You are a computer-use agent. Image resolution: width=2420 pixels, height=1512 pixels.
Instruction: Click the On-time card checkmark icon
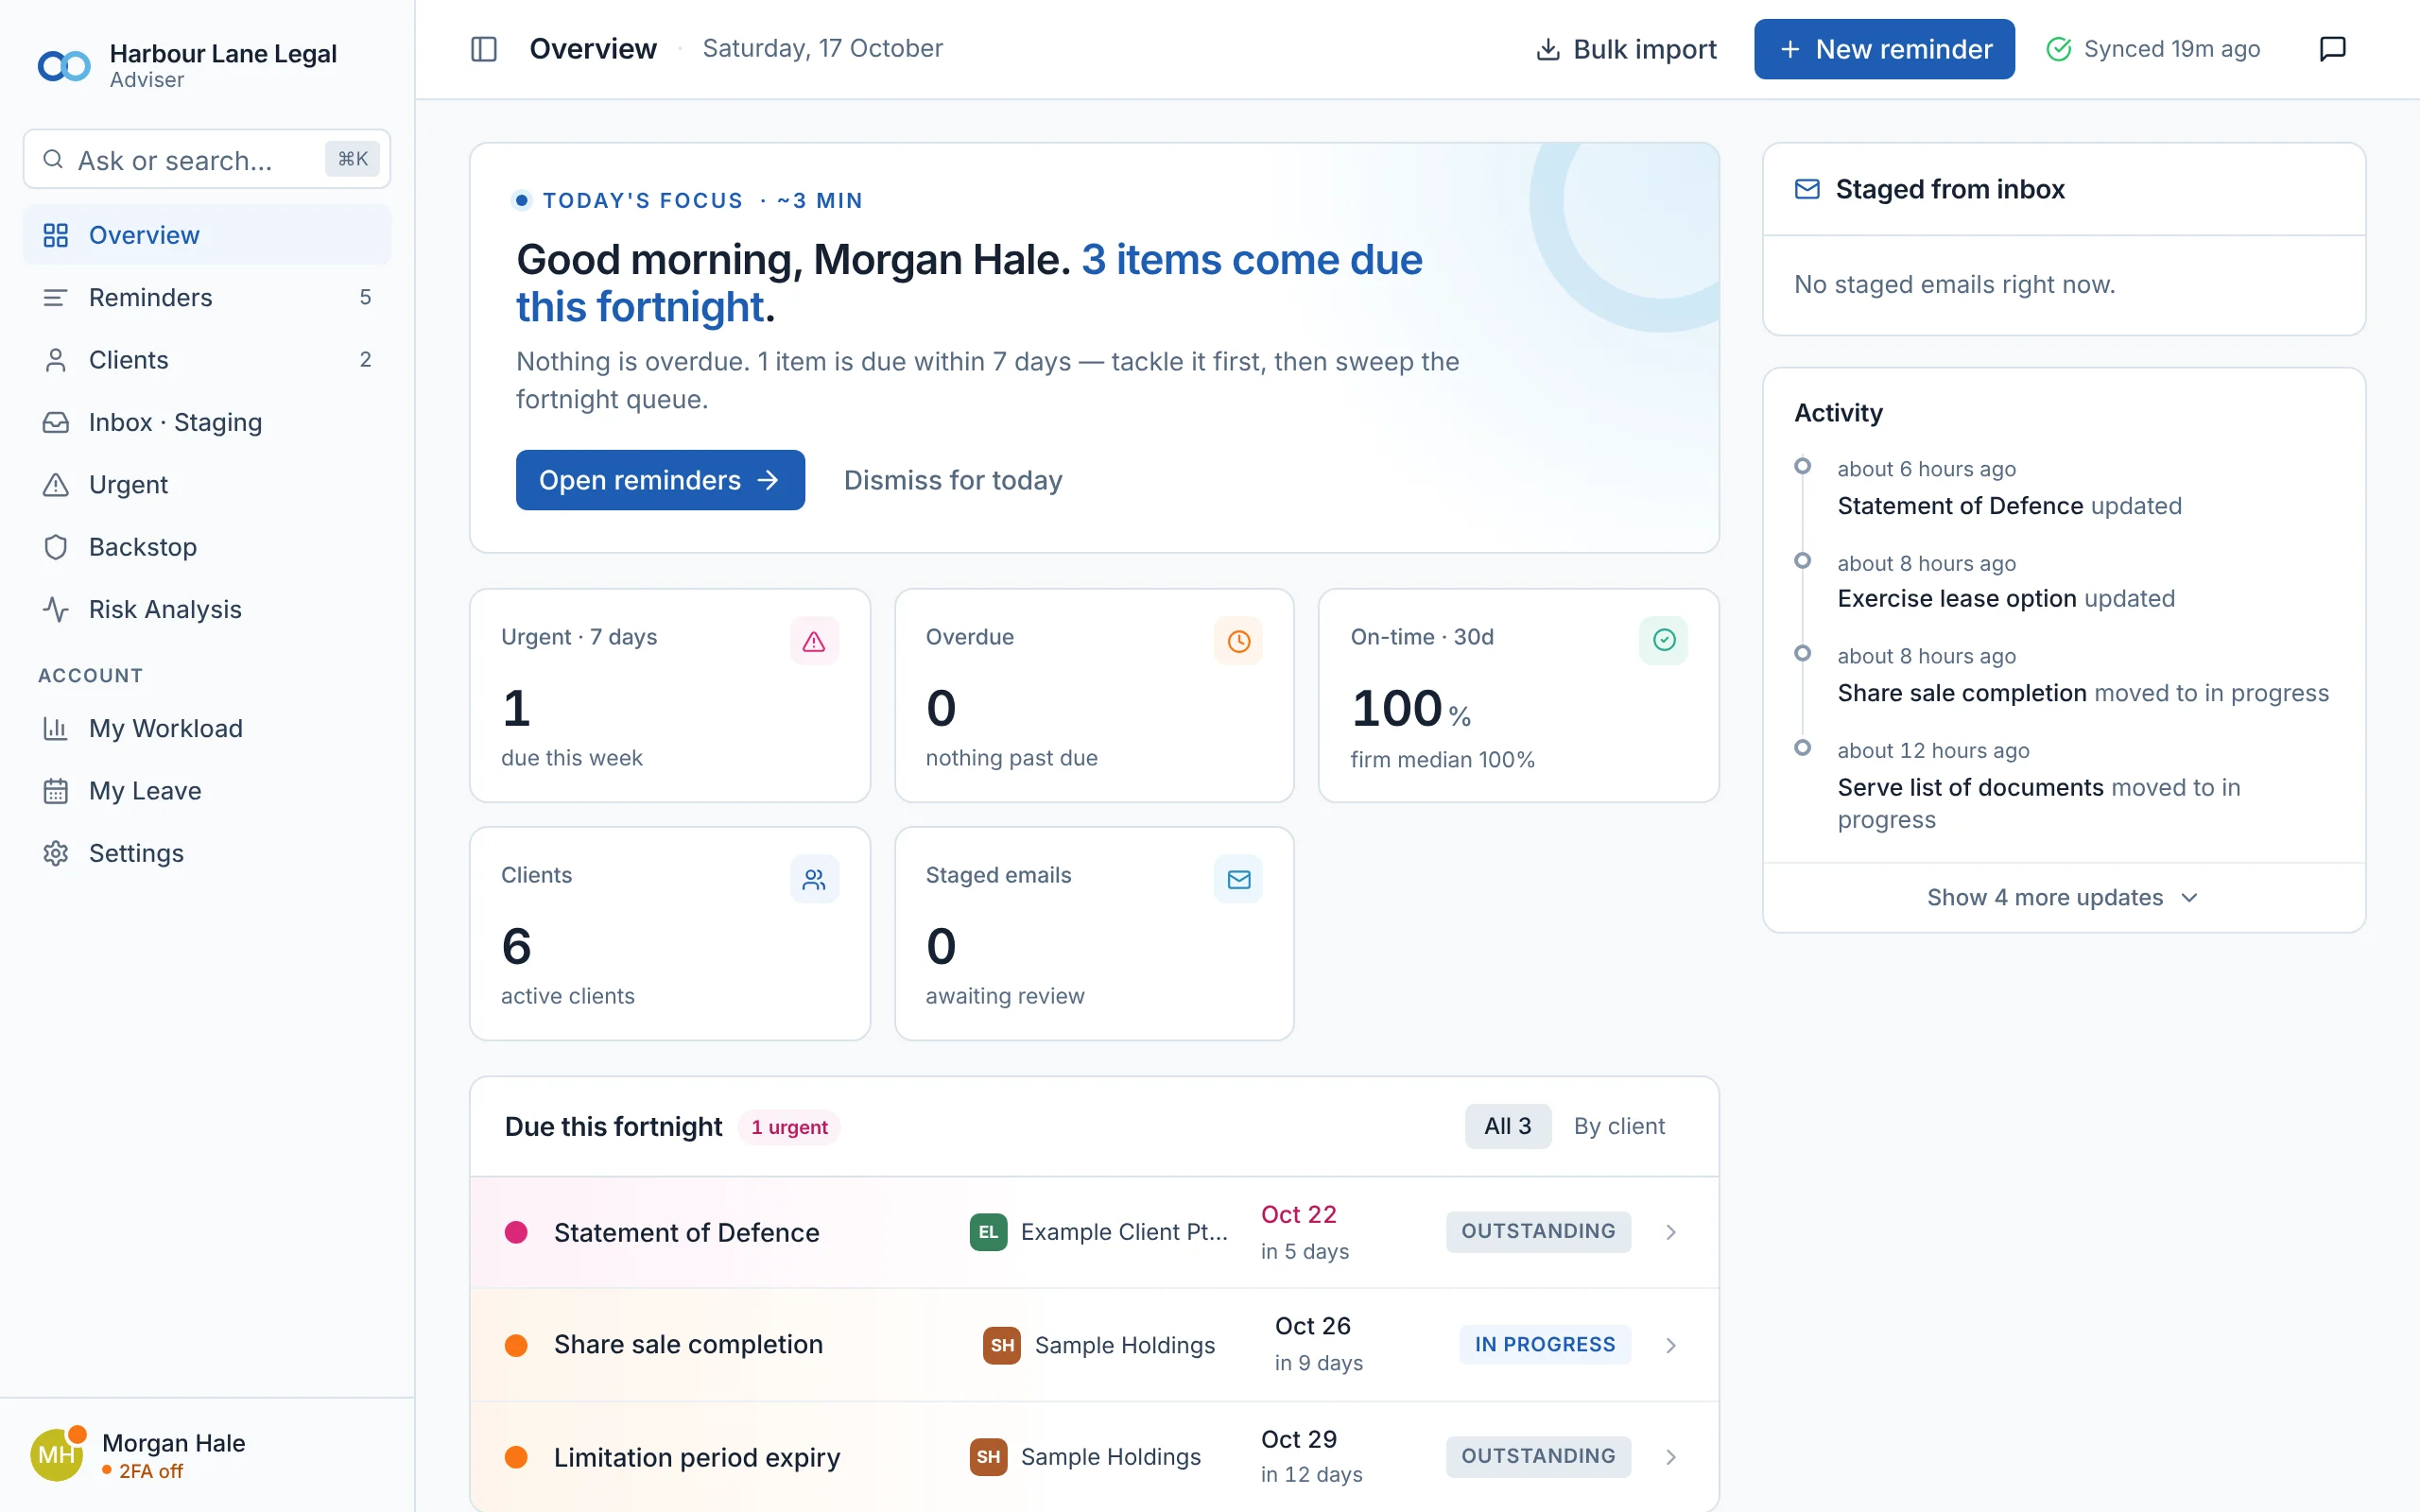(x=1663, y=641)
